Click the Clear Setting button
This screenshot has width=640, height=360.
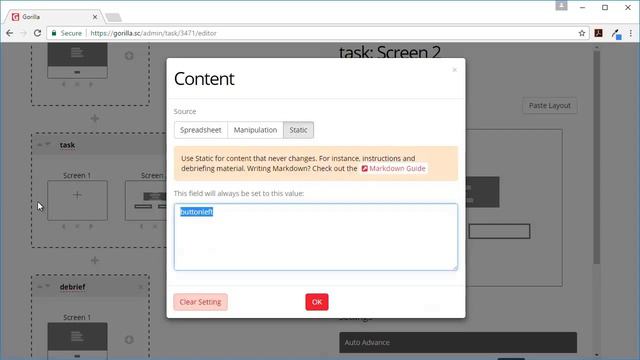tap(200, 302)
